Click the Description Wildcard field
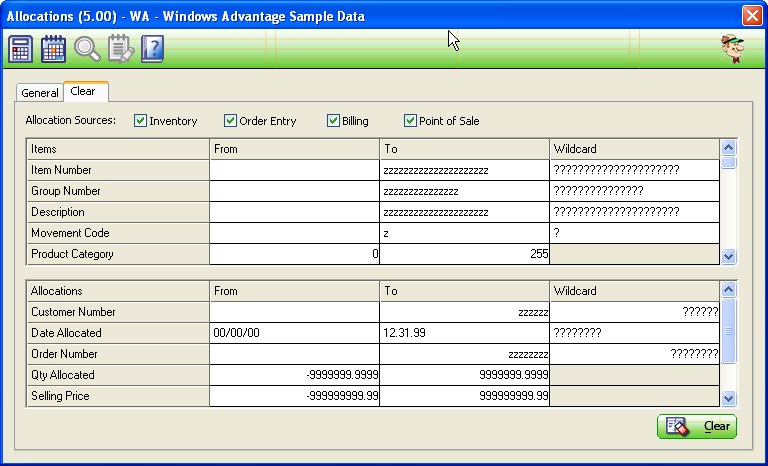This screenshot has width=768, height=466. [x=634, y=212]
